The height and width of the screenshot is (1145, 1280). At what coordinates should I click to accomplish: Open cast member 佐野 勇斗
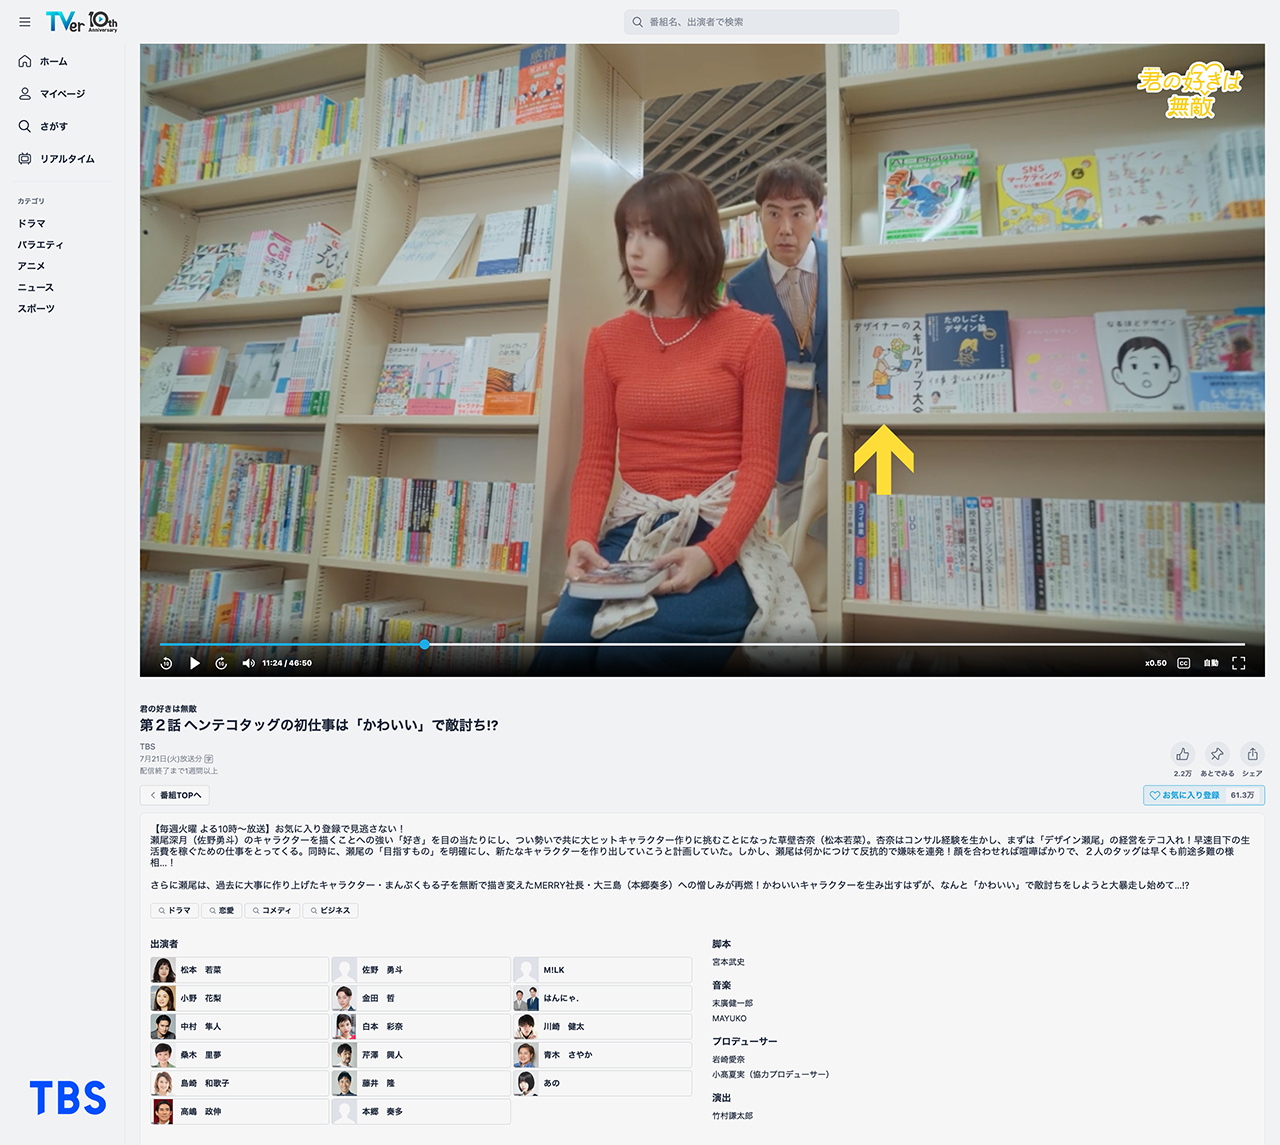(421, 970)
